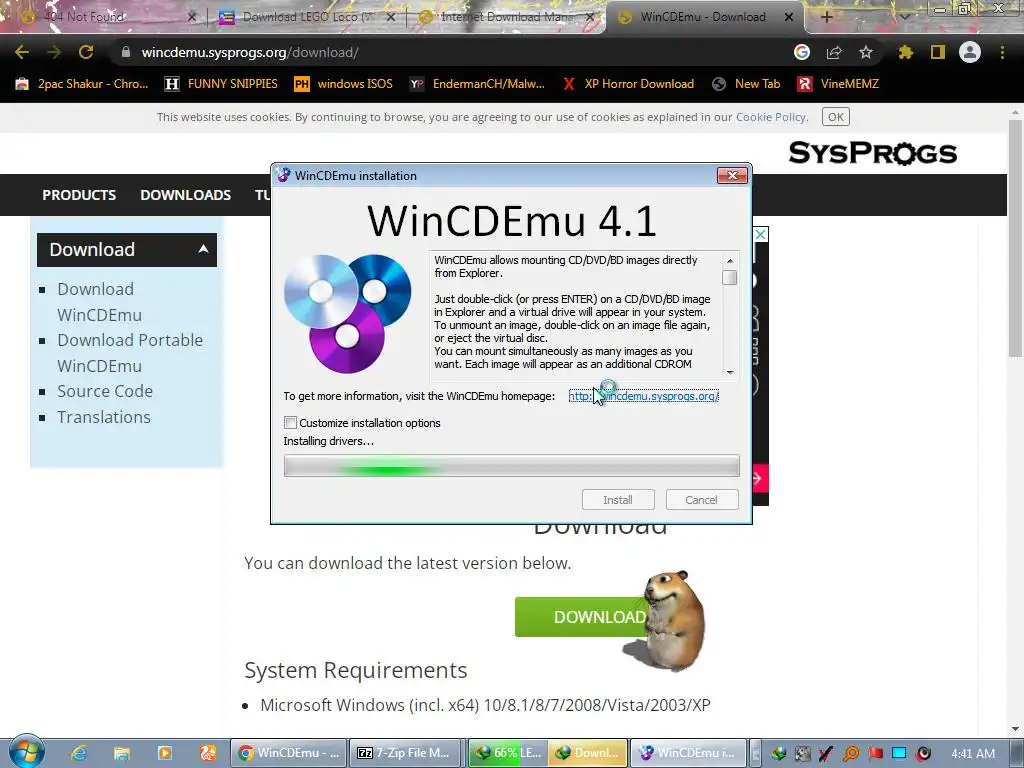Switch to the Download LEGO Loco tab

[307, 17]
